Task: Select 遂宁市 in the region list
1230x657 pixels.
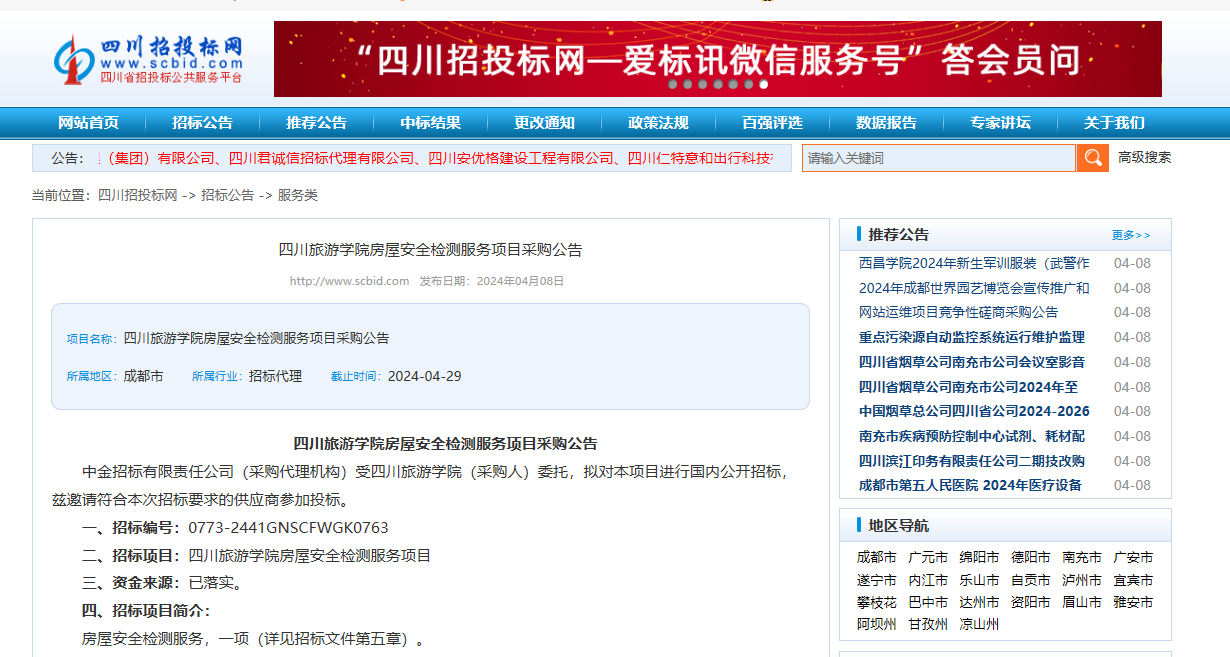Action: 877,580
